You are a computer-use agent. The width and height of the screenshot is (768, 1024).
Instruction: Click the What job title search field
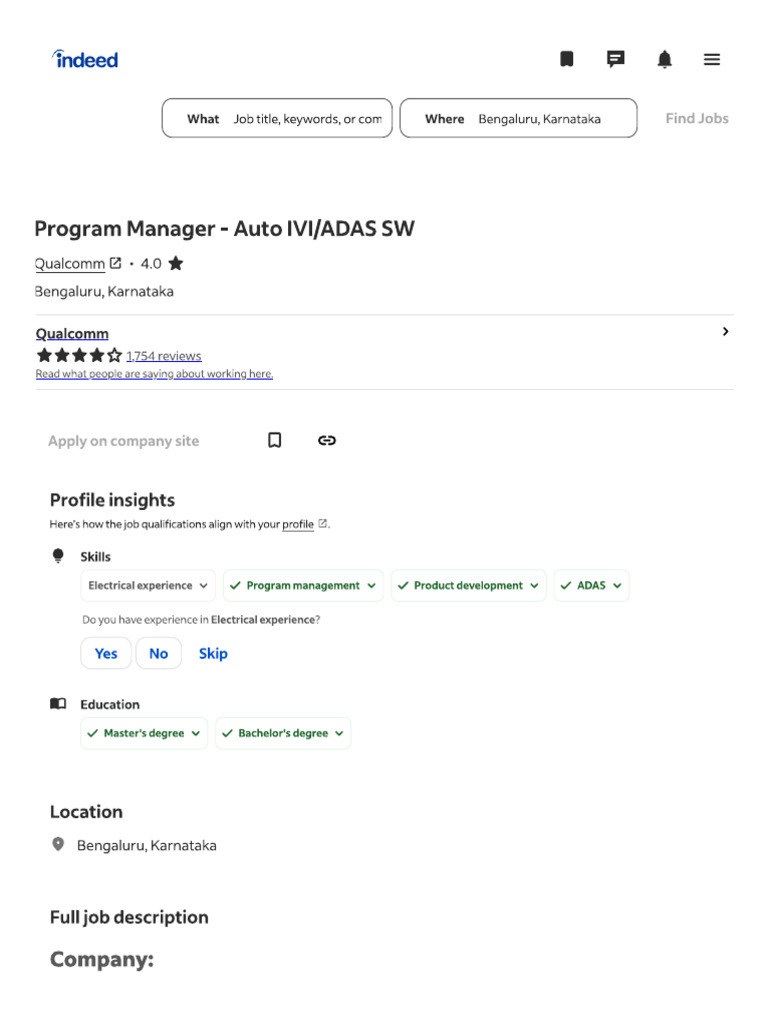(x=277, y=118)
